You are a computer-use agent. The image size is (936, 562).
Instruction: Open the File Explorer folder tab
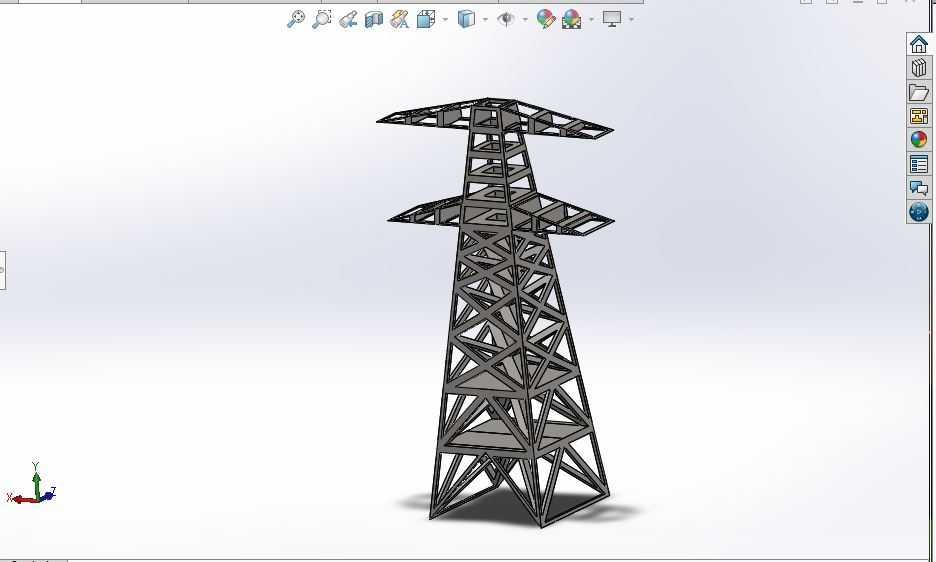coord(919,92)
